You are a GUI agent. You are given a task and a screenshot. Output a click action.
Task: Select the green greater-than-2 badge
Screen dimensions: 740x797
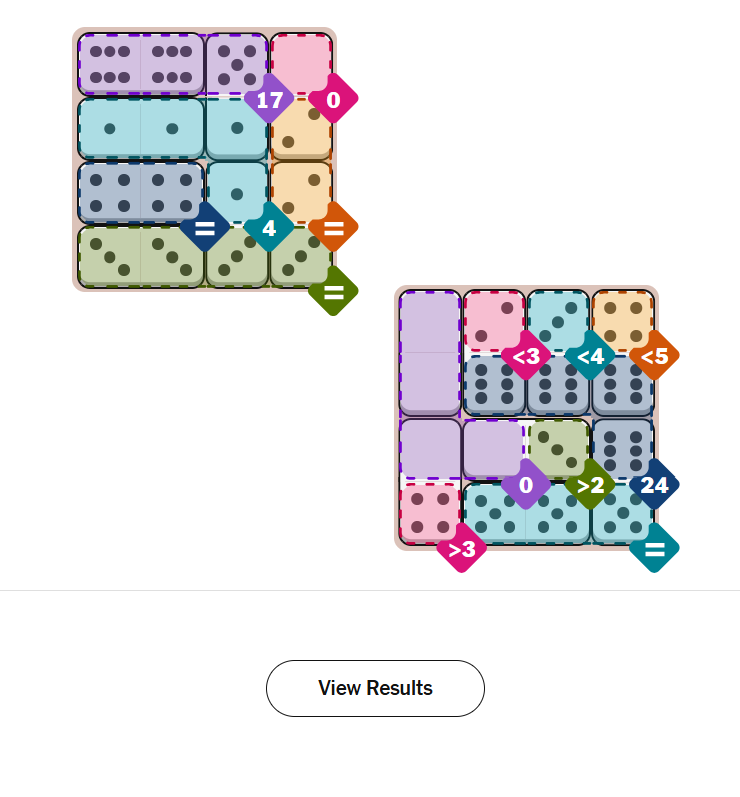point(590,485)
